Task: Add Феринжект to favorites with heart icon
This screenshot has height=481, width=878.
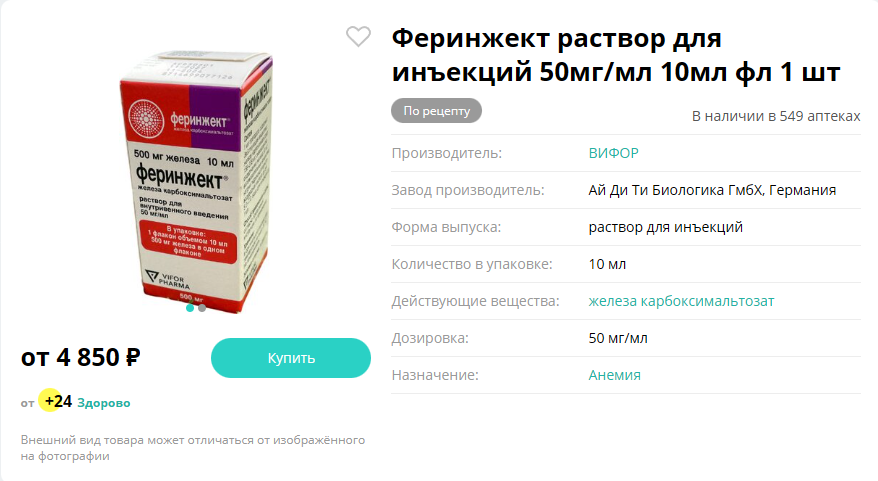Action: coord(358,37)
